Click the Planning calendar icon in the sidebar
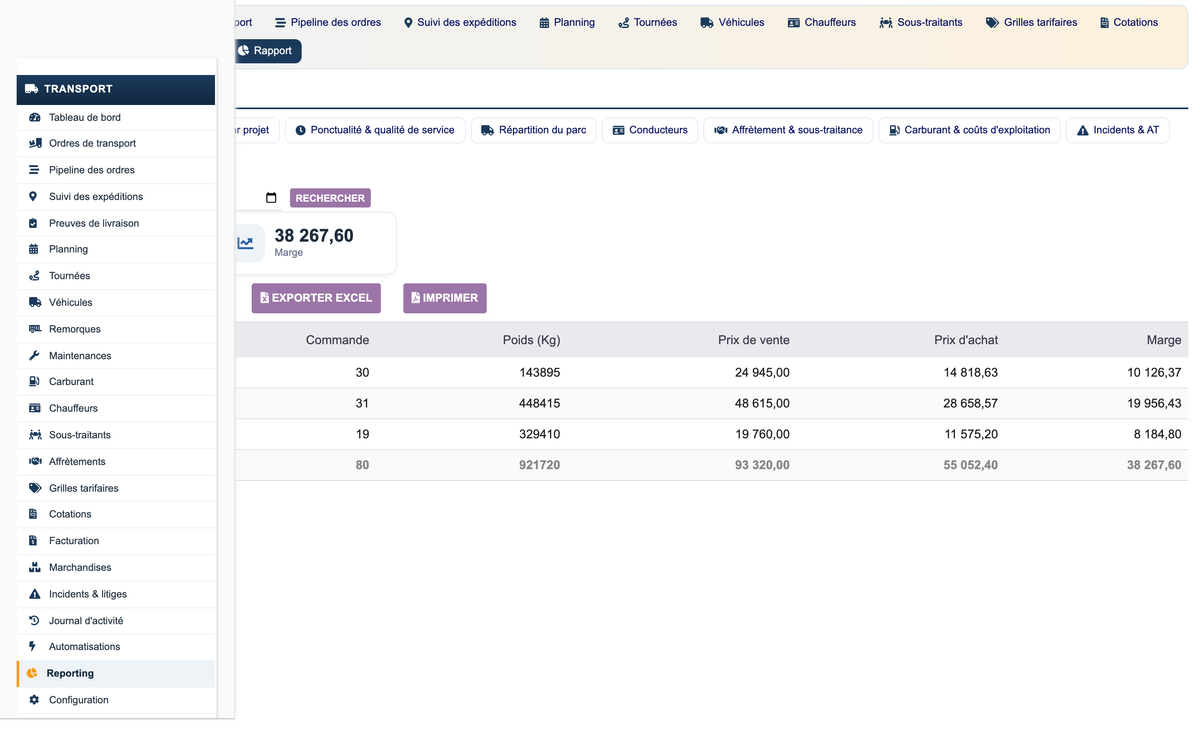Image resolution: width=1200 pixels, height=750 pixels. [x=34, y=249]
